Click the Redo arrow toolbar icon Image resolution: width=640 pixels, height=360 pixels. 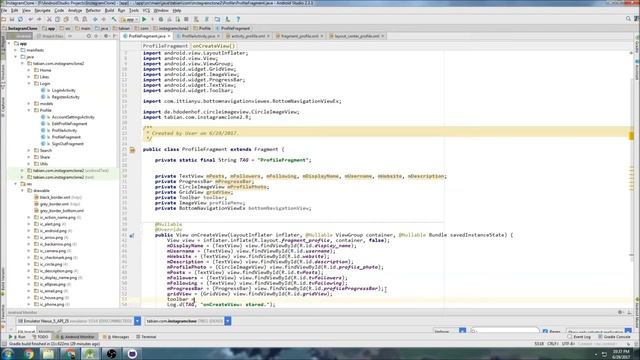[39, 19]
